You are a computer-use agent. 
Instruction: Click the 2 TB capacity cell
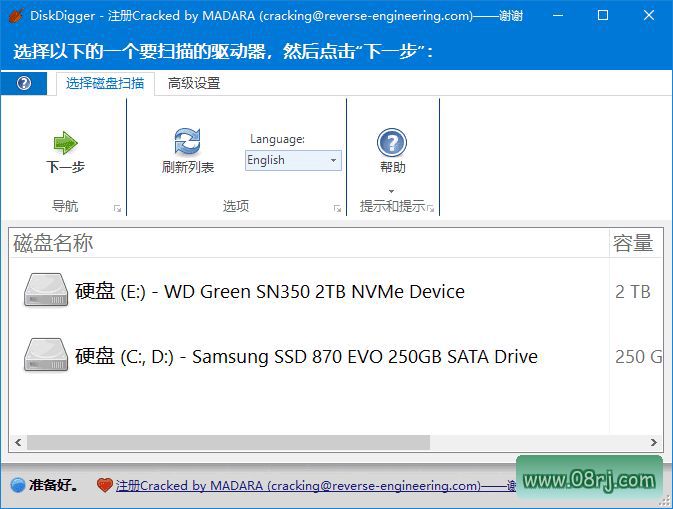633,292
